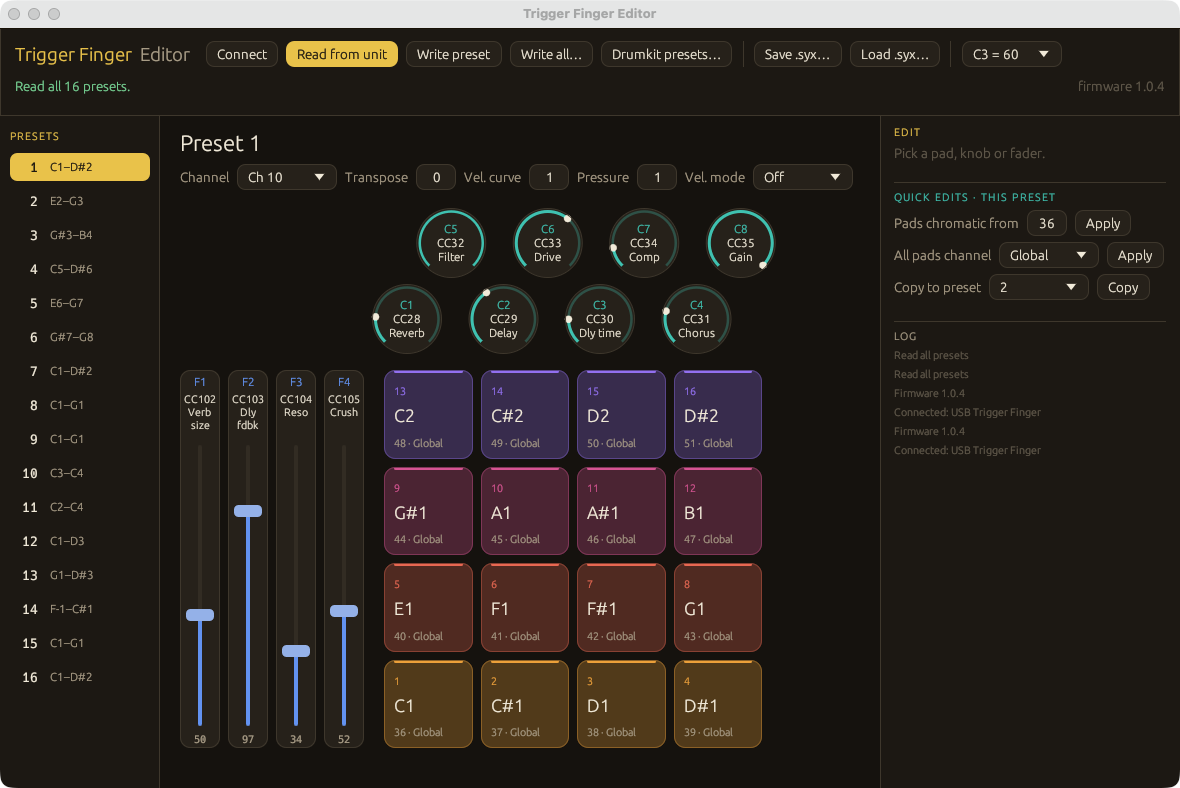This screenshot has width=1180, height=788.
Task: Apply the All pads channel setting
Action: 1135,255
